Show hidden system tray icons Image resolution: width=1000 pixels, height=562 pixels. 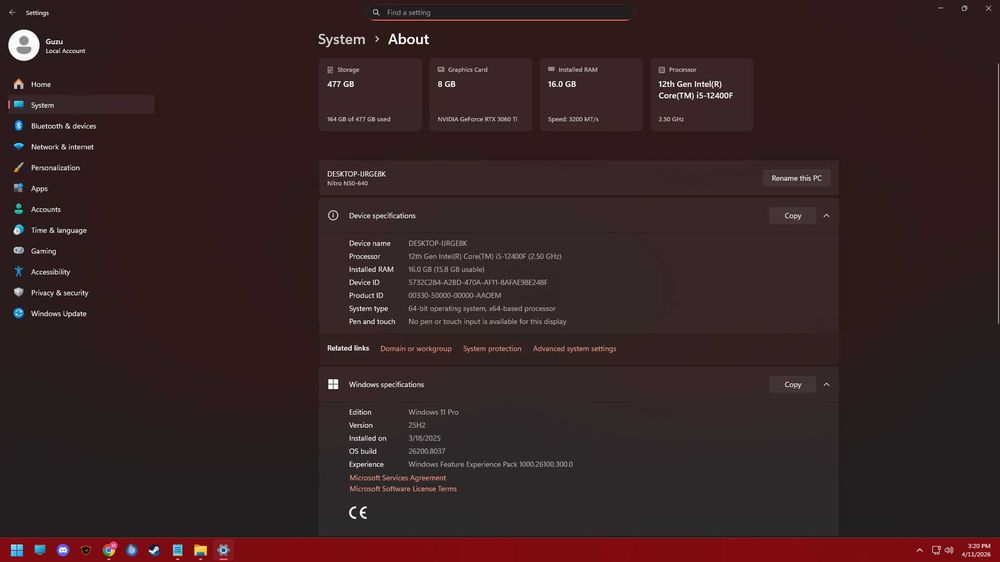coord(920,550)
